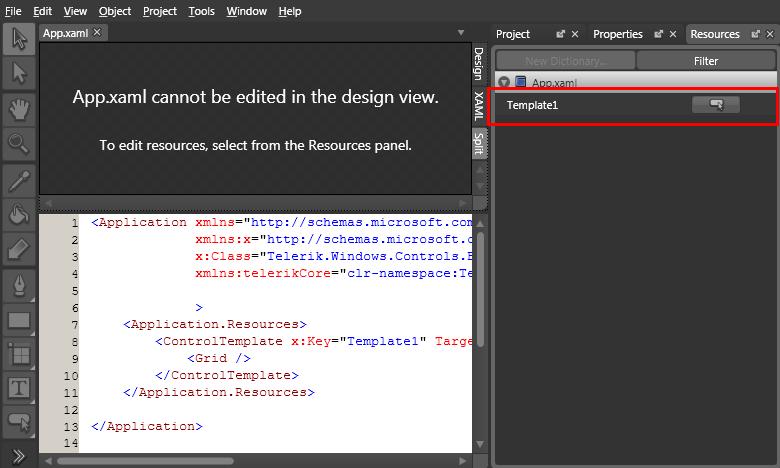This screenshot has height=468, width=780.
Task: Select the Button control tool
Action: [x=19, y=422]
